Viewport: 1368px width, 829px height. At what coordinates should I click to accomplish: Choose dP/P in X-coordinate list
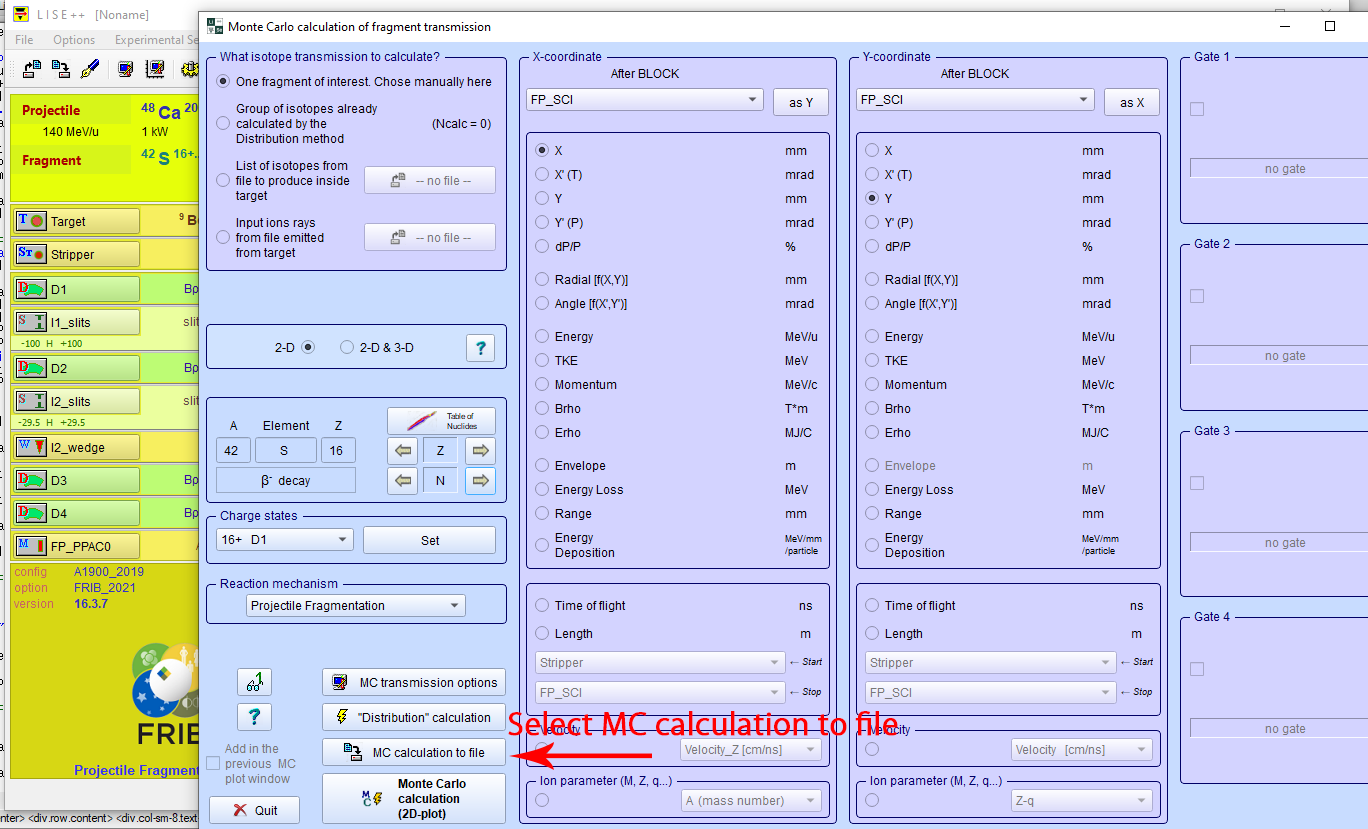pos(543,247)
